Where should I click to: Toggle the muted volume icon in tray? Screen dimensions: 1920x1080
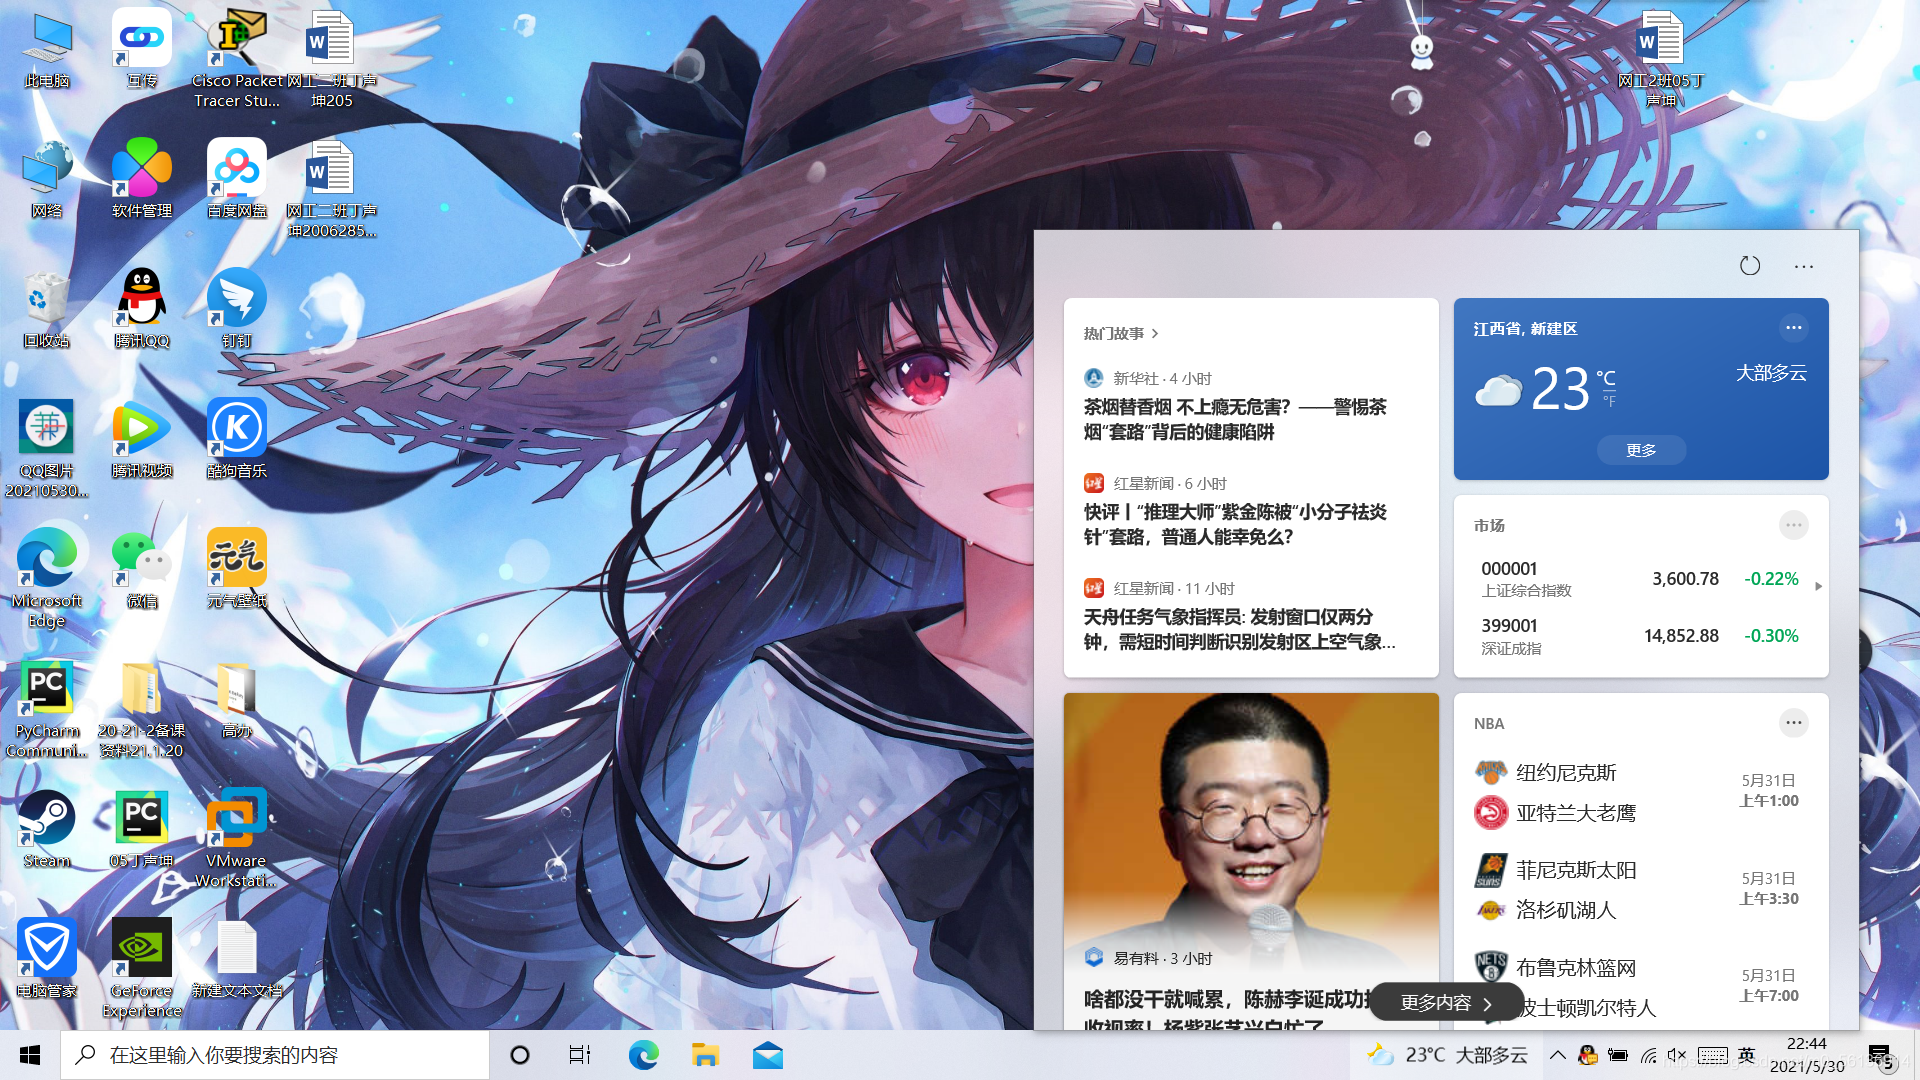[x=1677, y=1055]
